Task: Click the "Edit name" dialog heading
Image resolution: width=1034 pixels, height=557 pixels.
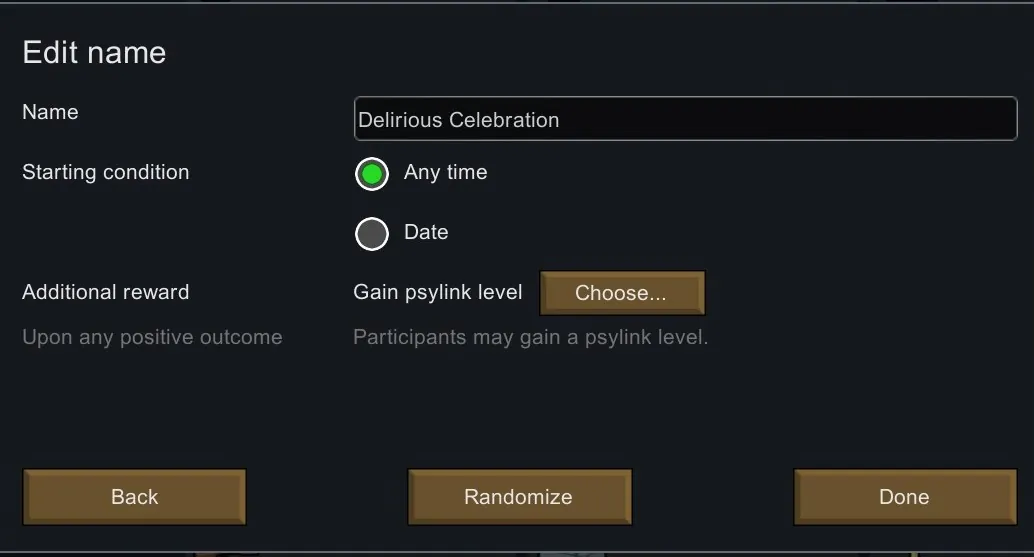Action: 94,52
